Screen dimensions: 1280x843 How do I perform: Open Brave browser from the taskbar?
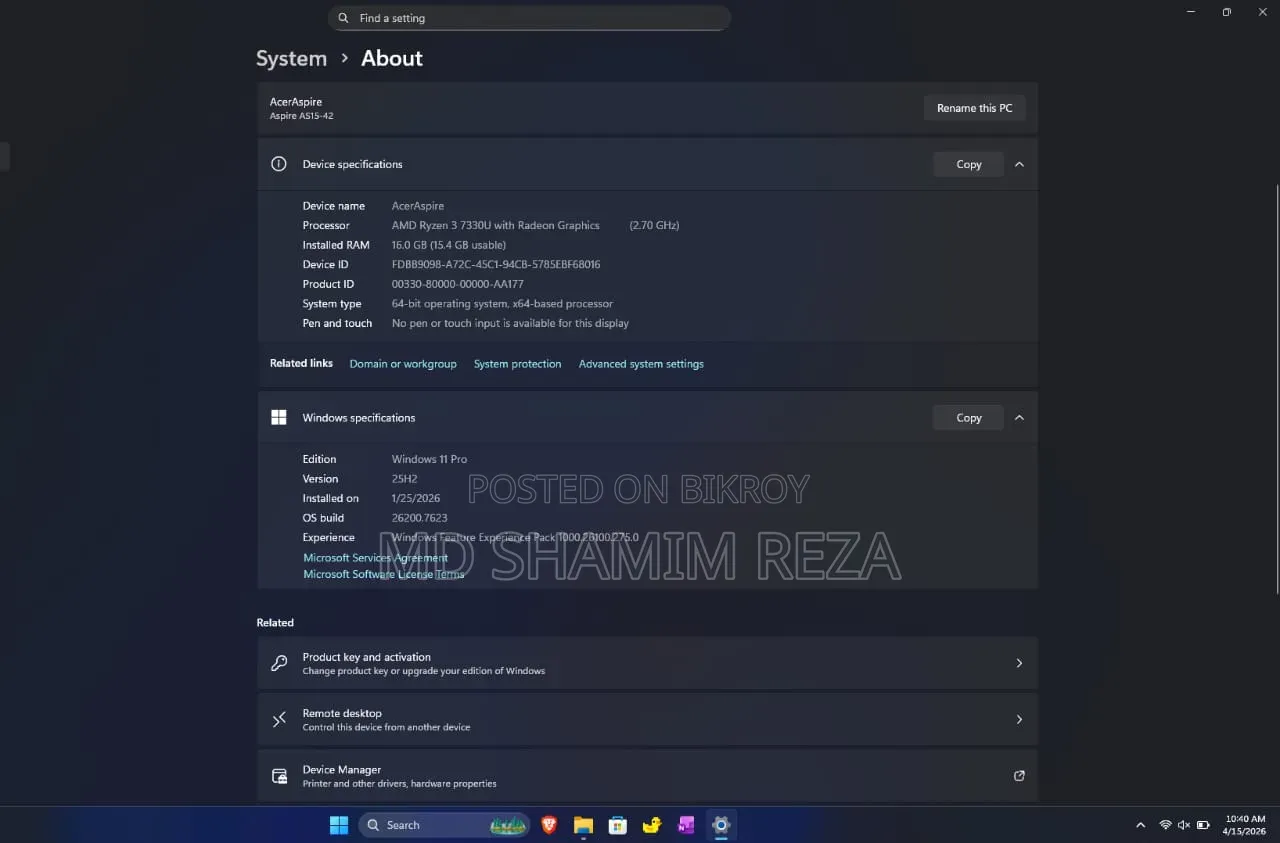coord(548,825)
